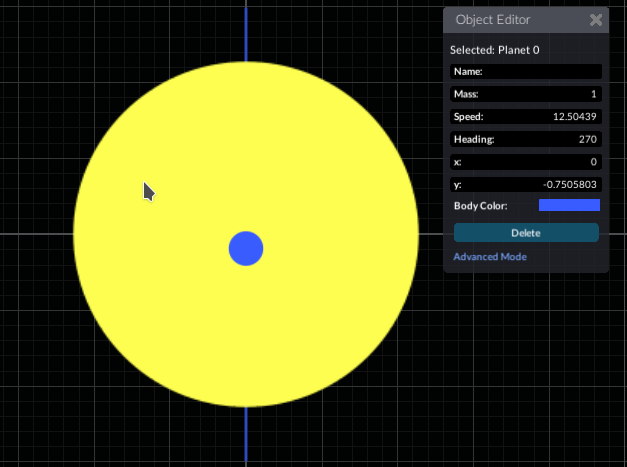Image resolution: width=627 pixels, height=467 pixels.
Task: Click the 'Speed:' label text
Action: click(x=469, y=117)
